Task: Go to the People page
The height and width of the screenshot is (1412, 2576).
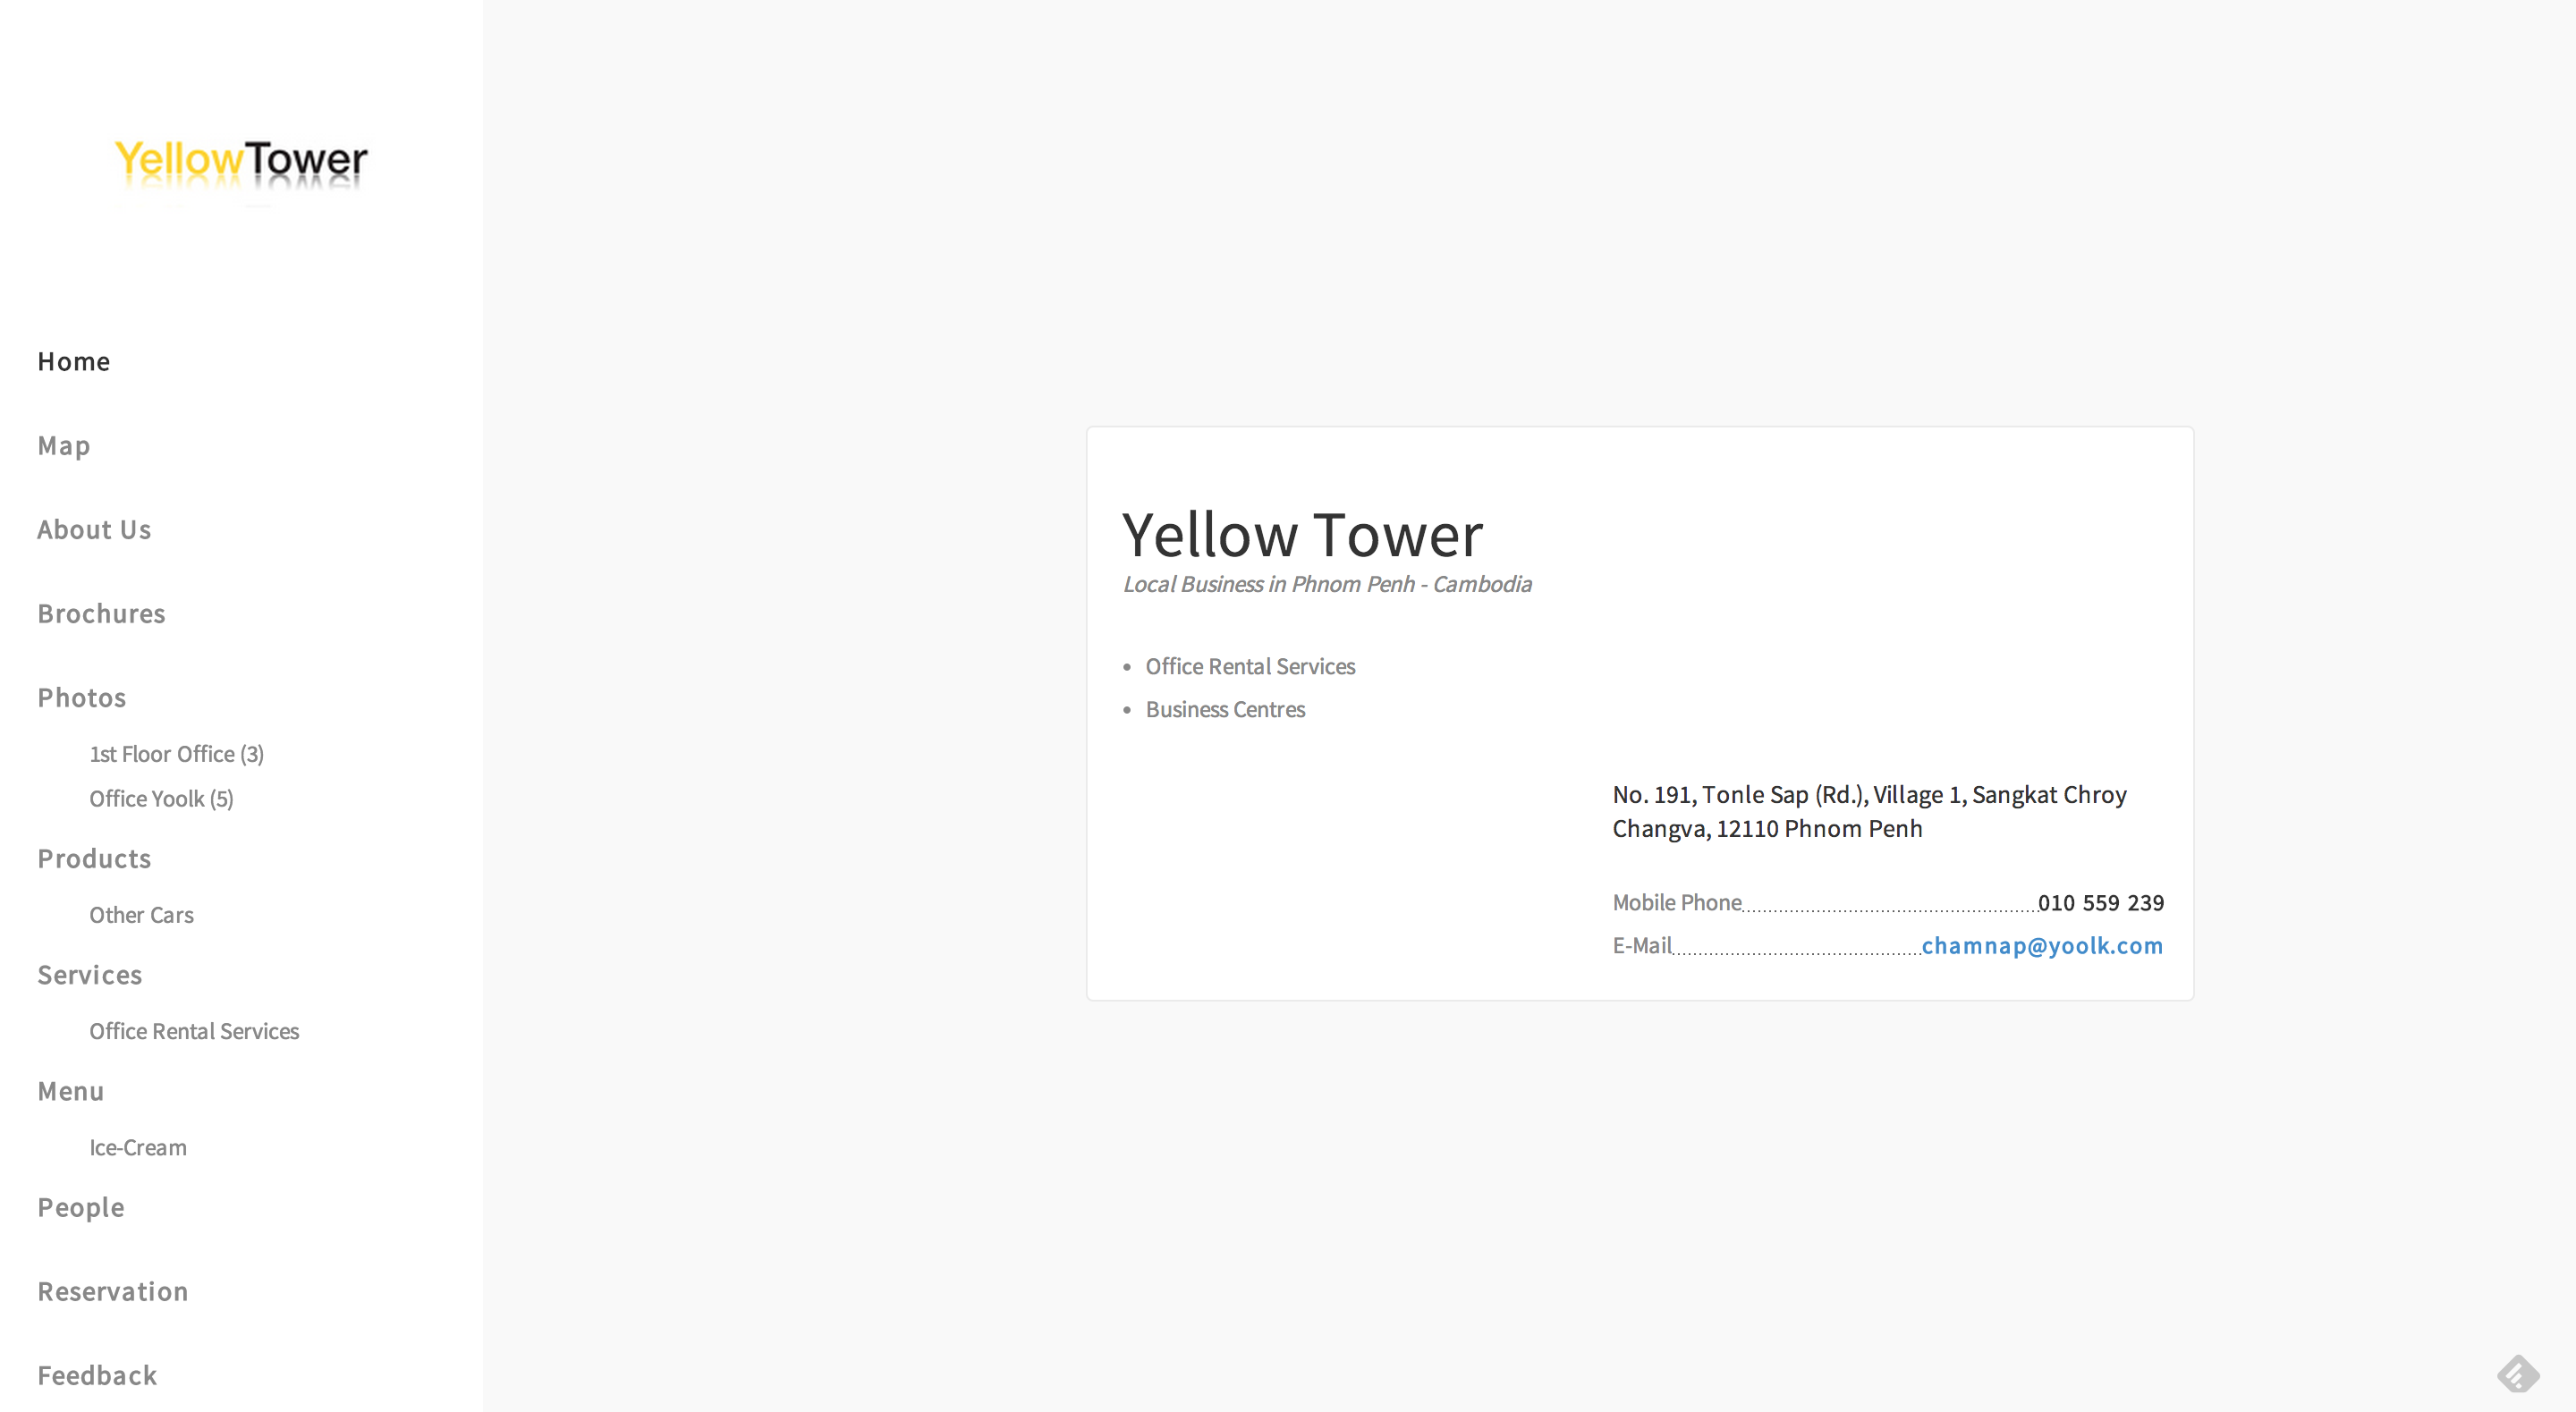Action: click(x=81, y=1207)
